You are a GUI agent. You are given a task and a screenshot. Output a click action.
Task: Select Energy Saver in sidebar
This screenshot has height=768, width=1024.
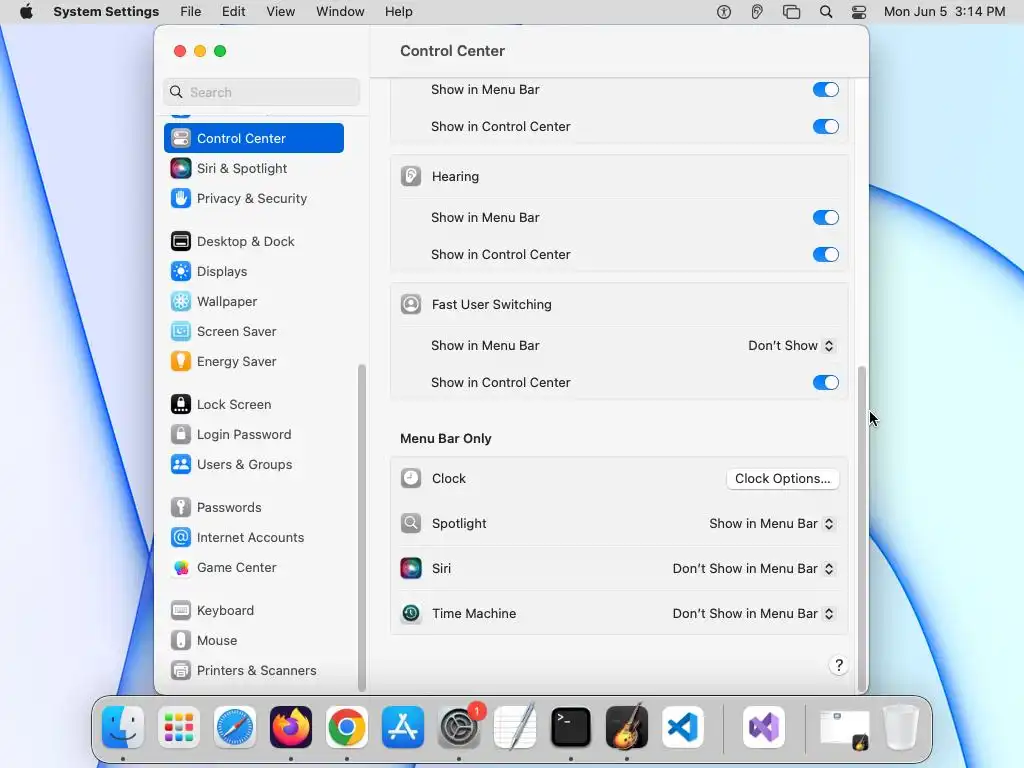(253, 362)
